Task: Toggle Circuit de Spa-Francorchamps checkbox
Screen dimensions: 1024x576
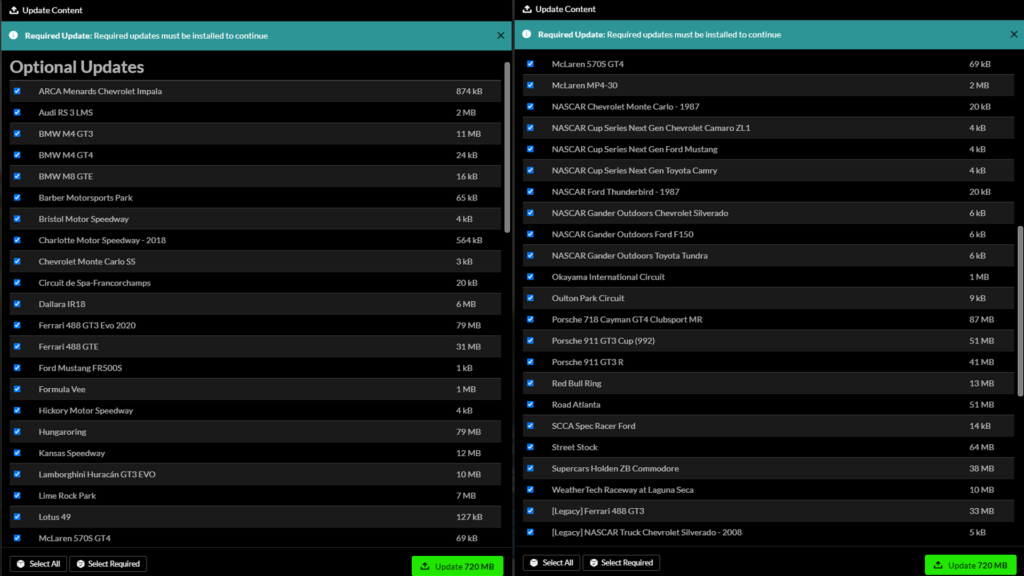Action: coord(17,283)
